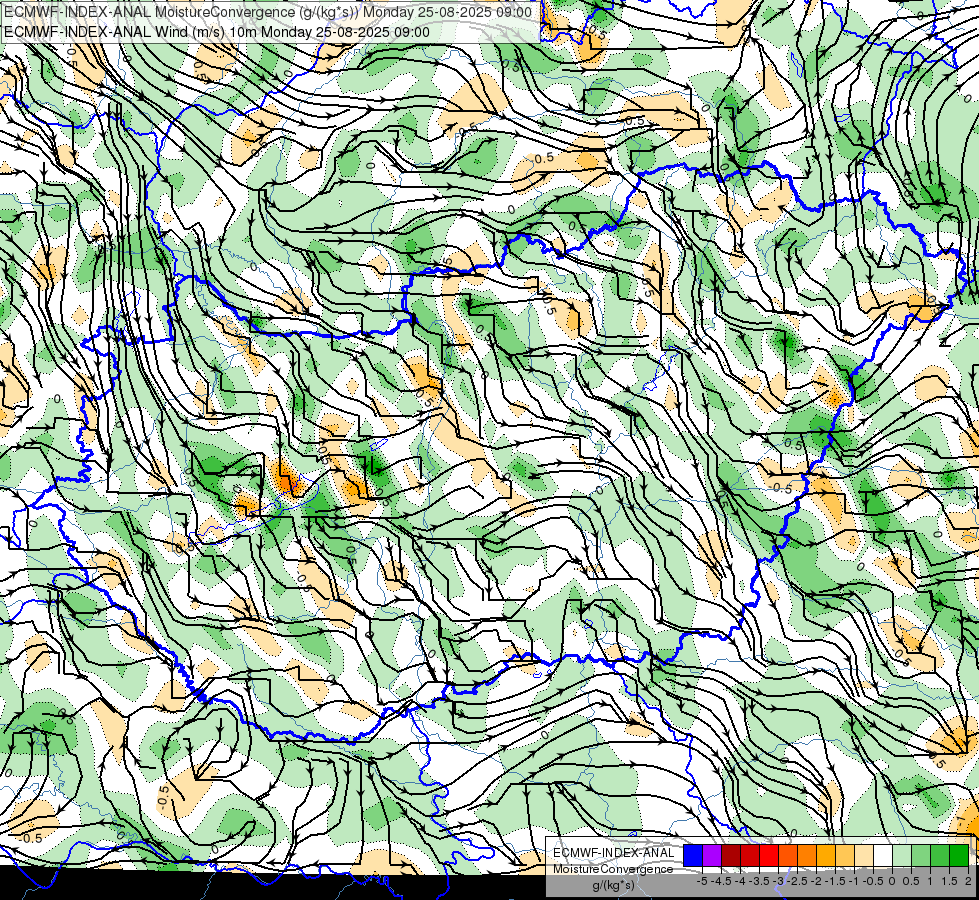Click the -5 legend scale value

pos(702,881)
